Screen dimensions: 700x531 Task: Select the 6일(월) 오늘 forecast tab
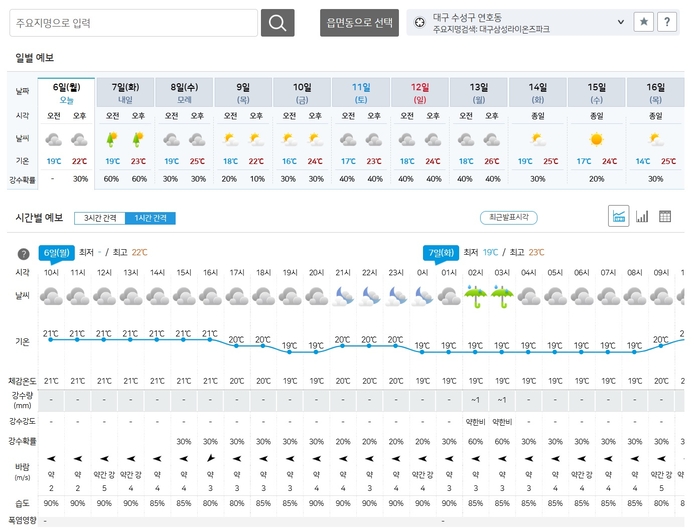click(66, 93)
